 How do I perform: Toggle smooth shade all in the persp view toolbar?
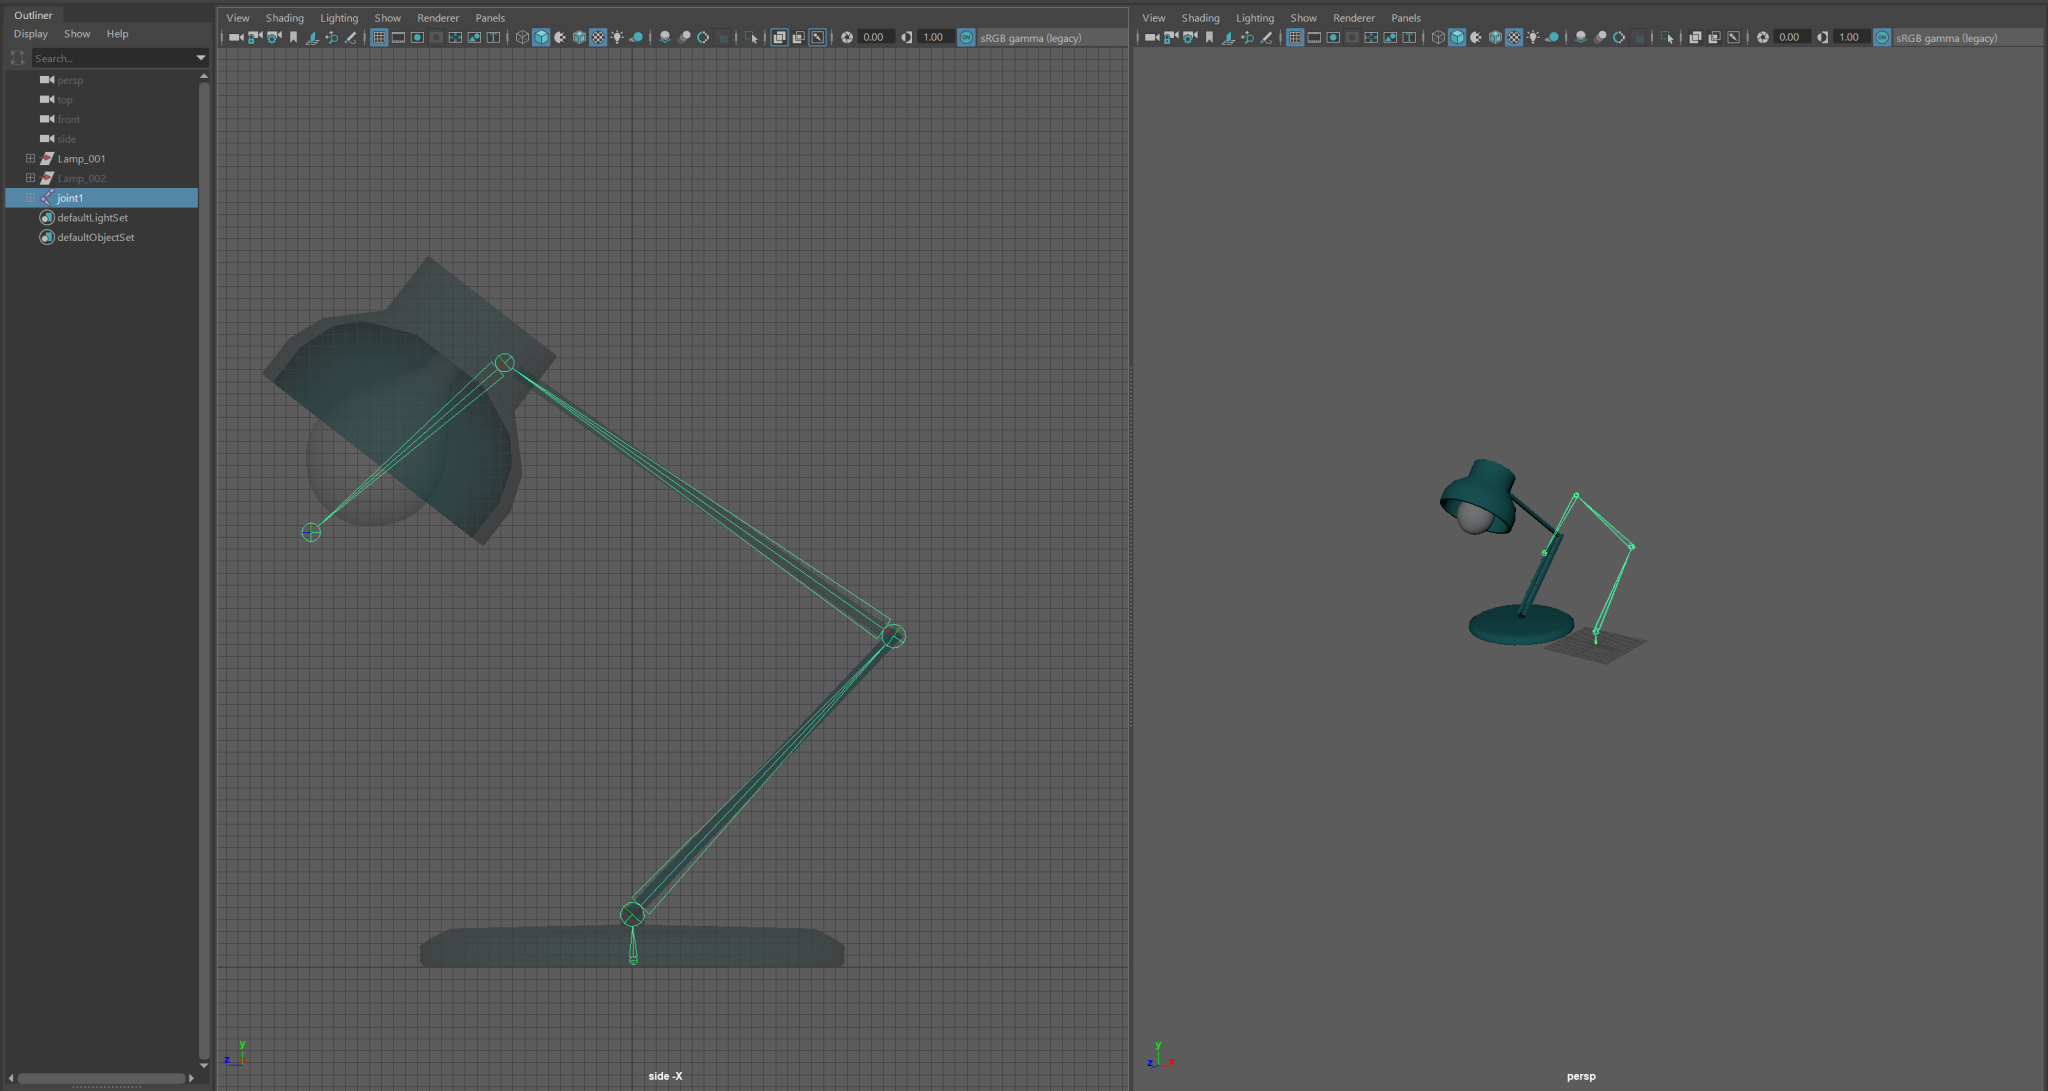pos(1457,37)
